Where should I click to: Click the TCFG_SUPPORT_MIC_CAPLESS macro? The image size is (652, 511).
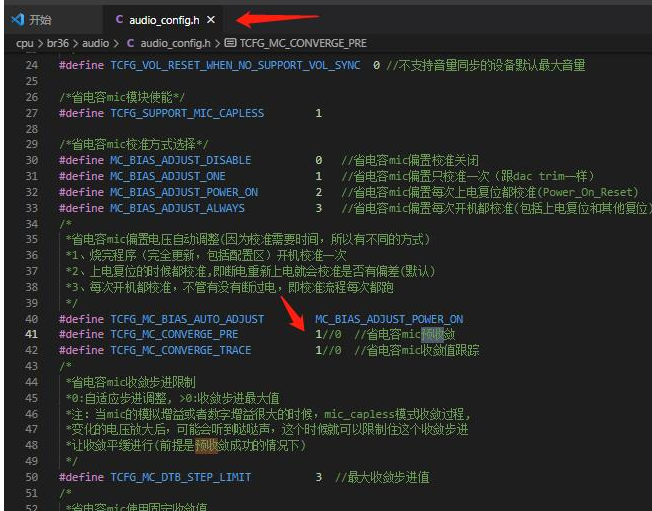(187, 113)
